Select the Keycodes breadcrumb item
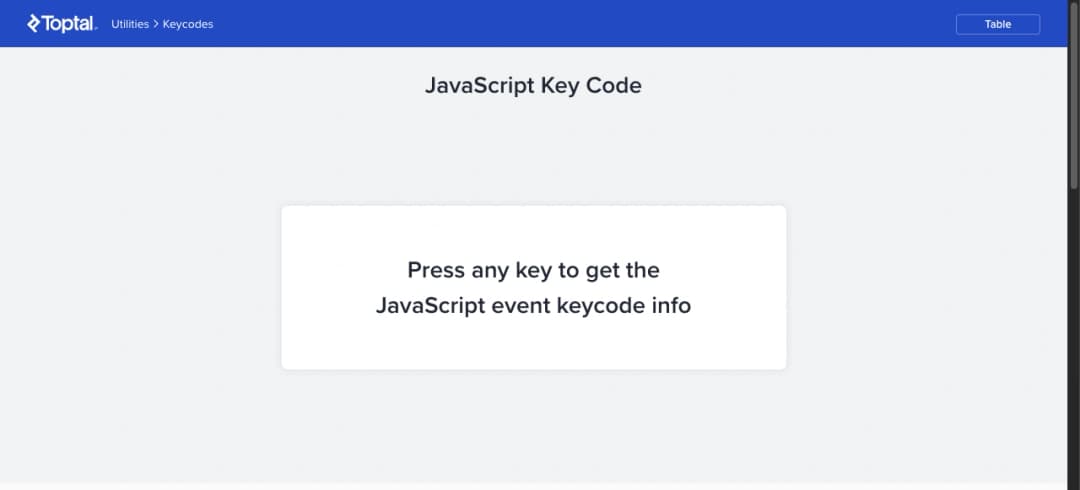Image resolution: width=1080 pixels, height=490 pixels. click(x=188, y=24)
